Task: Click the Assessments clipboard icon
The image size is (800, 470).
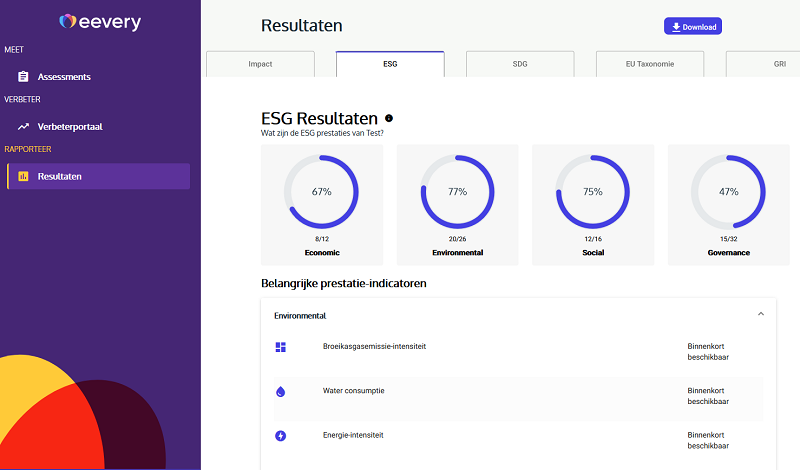Action: [23, 77]
